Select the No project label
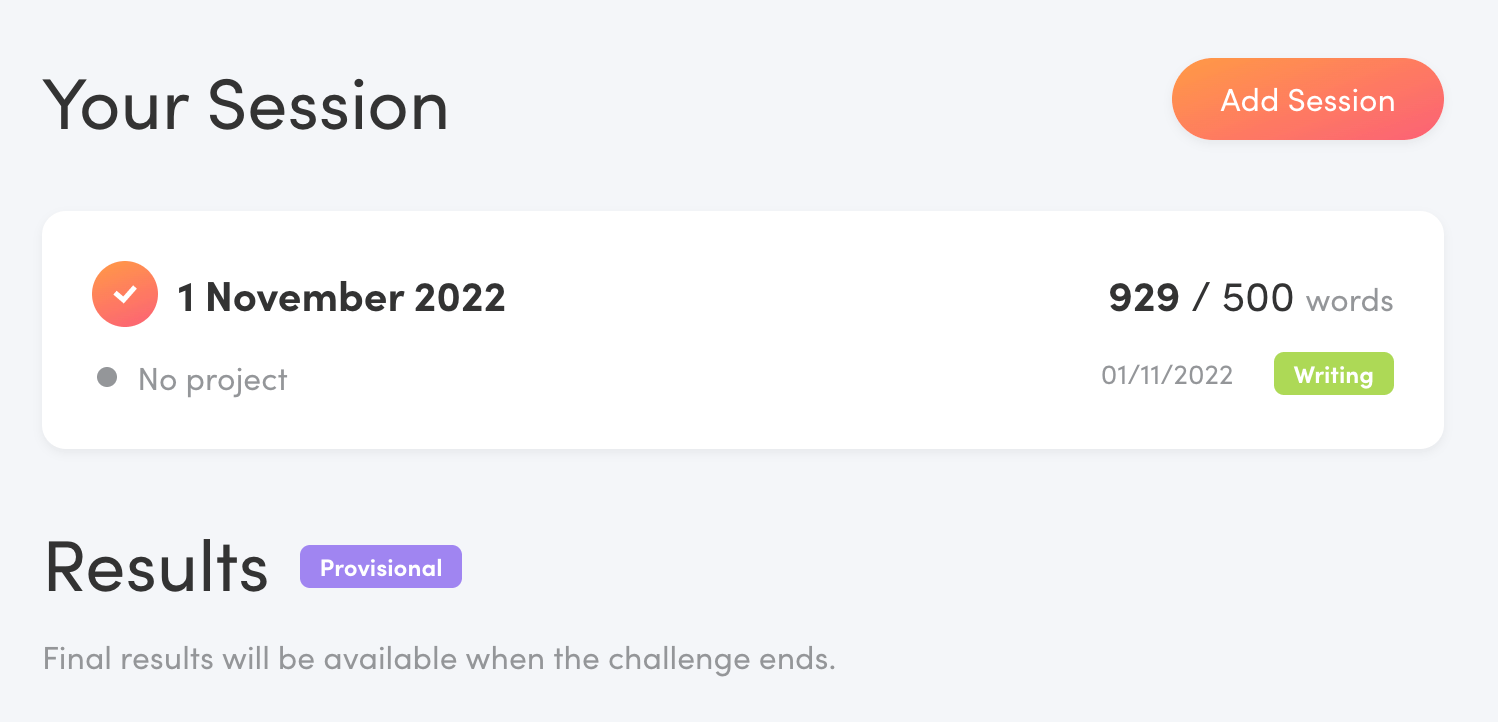The width and height of the screenshot is (1498, 722). point(212,380)
